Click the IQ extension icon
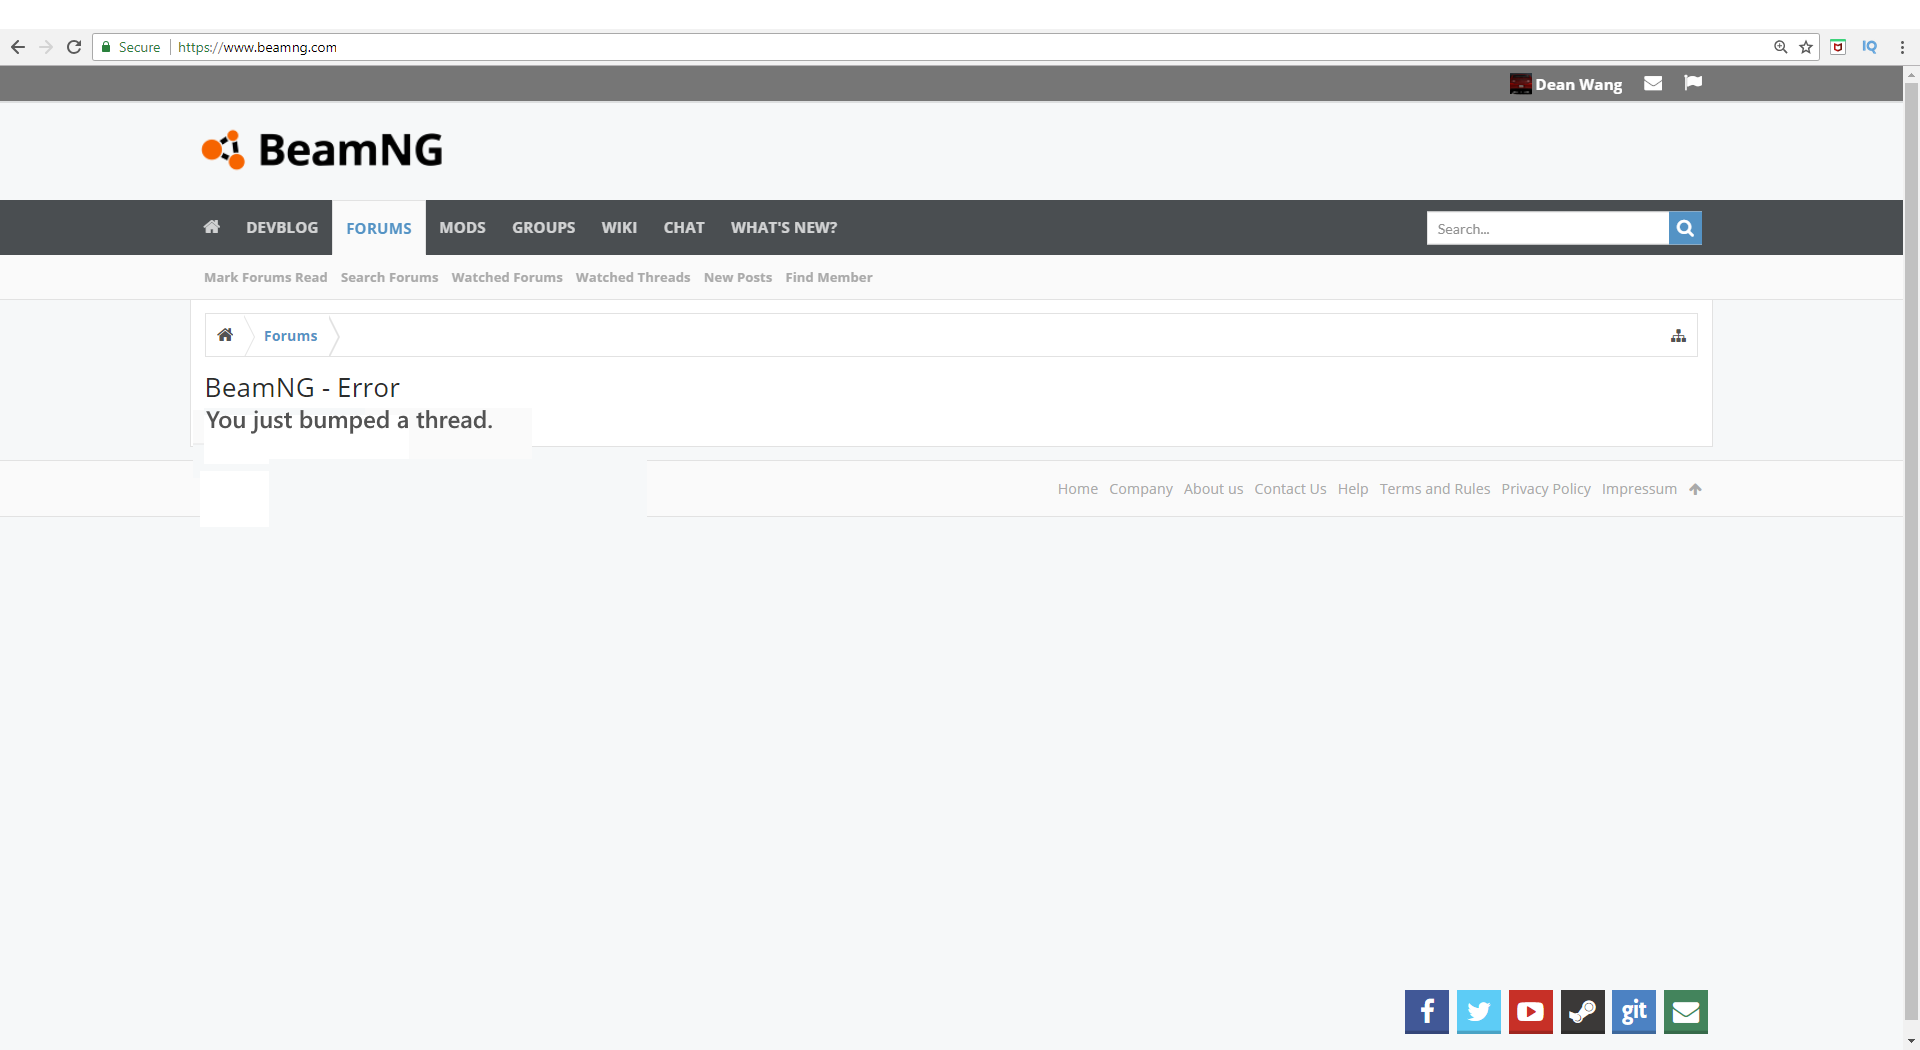 click(1869, 47)
